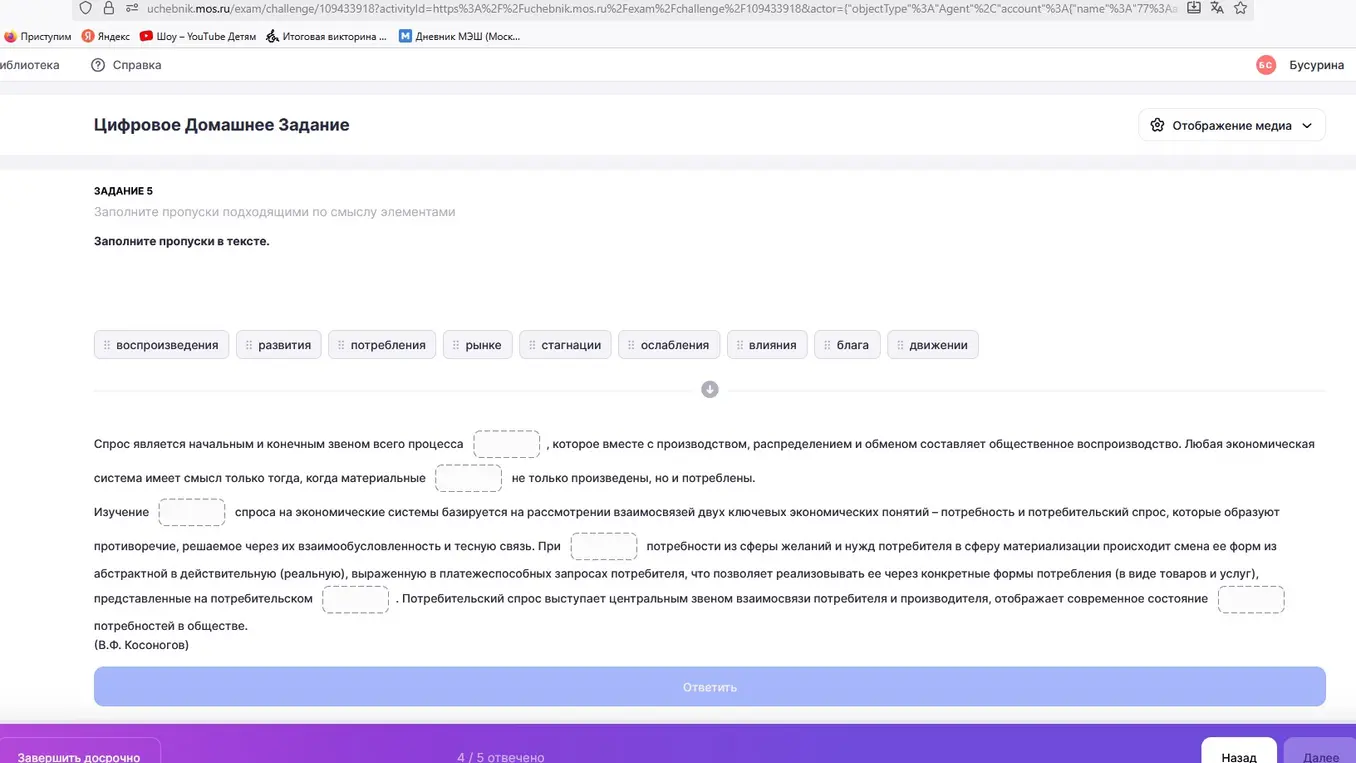This screenshot has height=763, width=1356.
Task: Click the chevron arrow of Отображение медиа
Action: 1307,126
